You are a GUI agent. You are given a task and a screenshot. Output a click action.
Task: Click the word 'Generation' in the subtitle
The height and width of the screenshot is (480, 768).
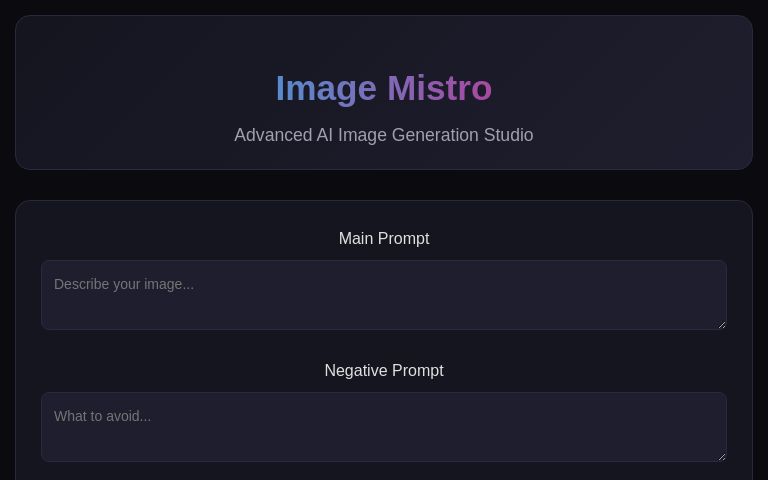(x=435, y=135)
